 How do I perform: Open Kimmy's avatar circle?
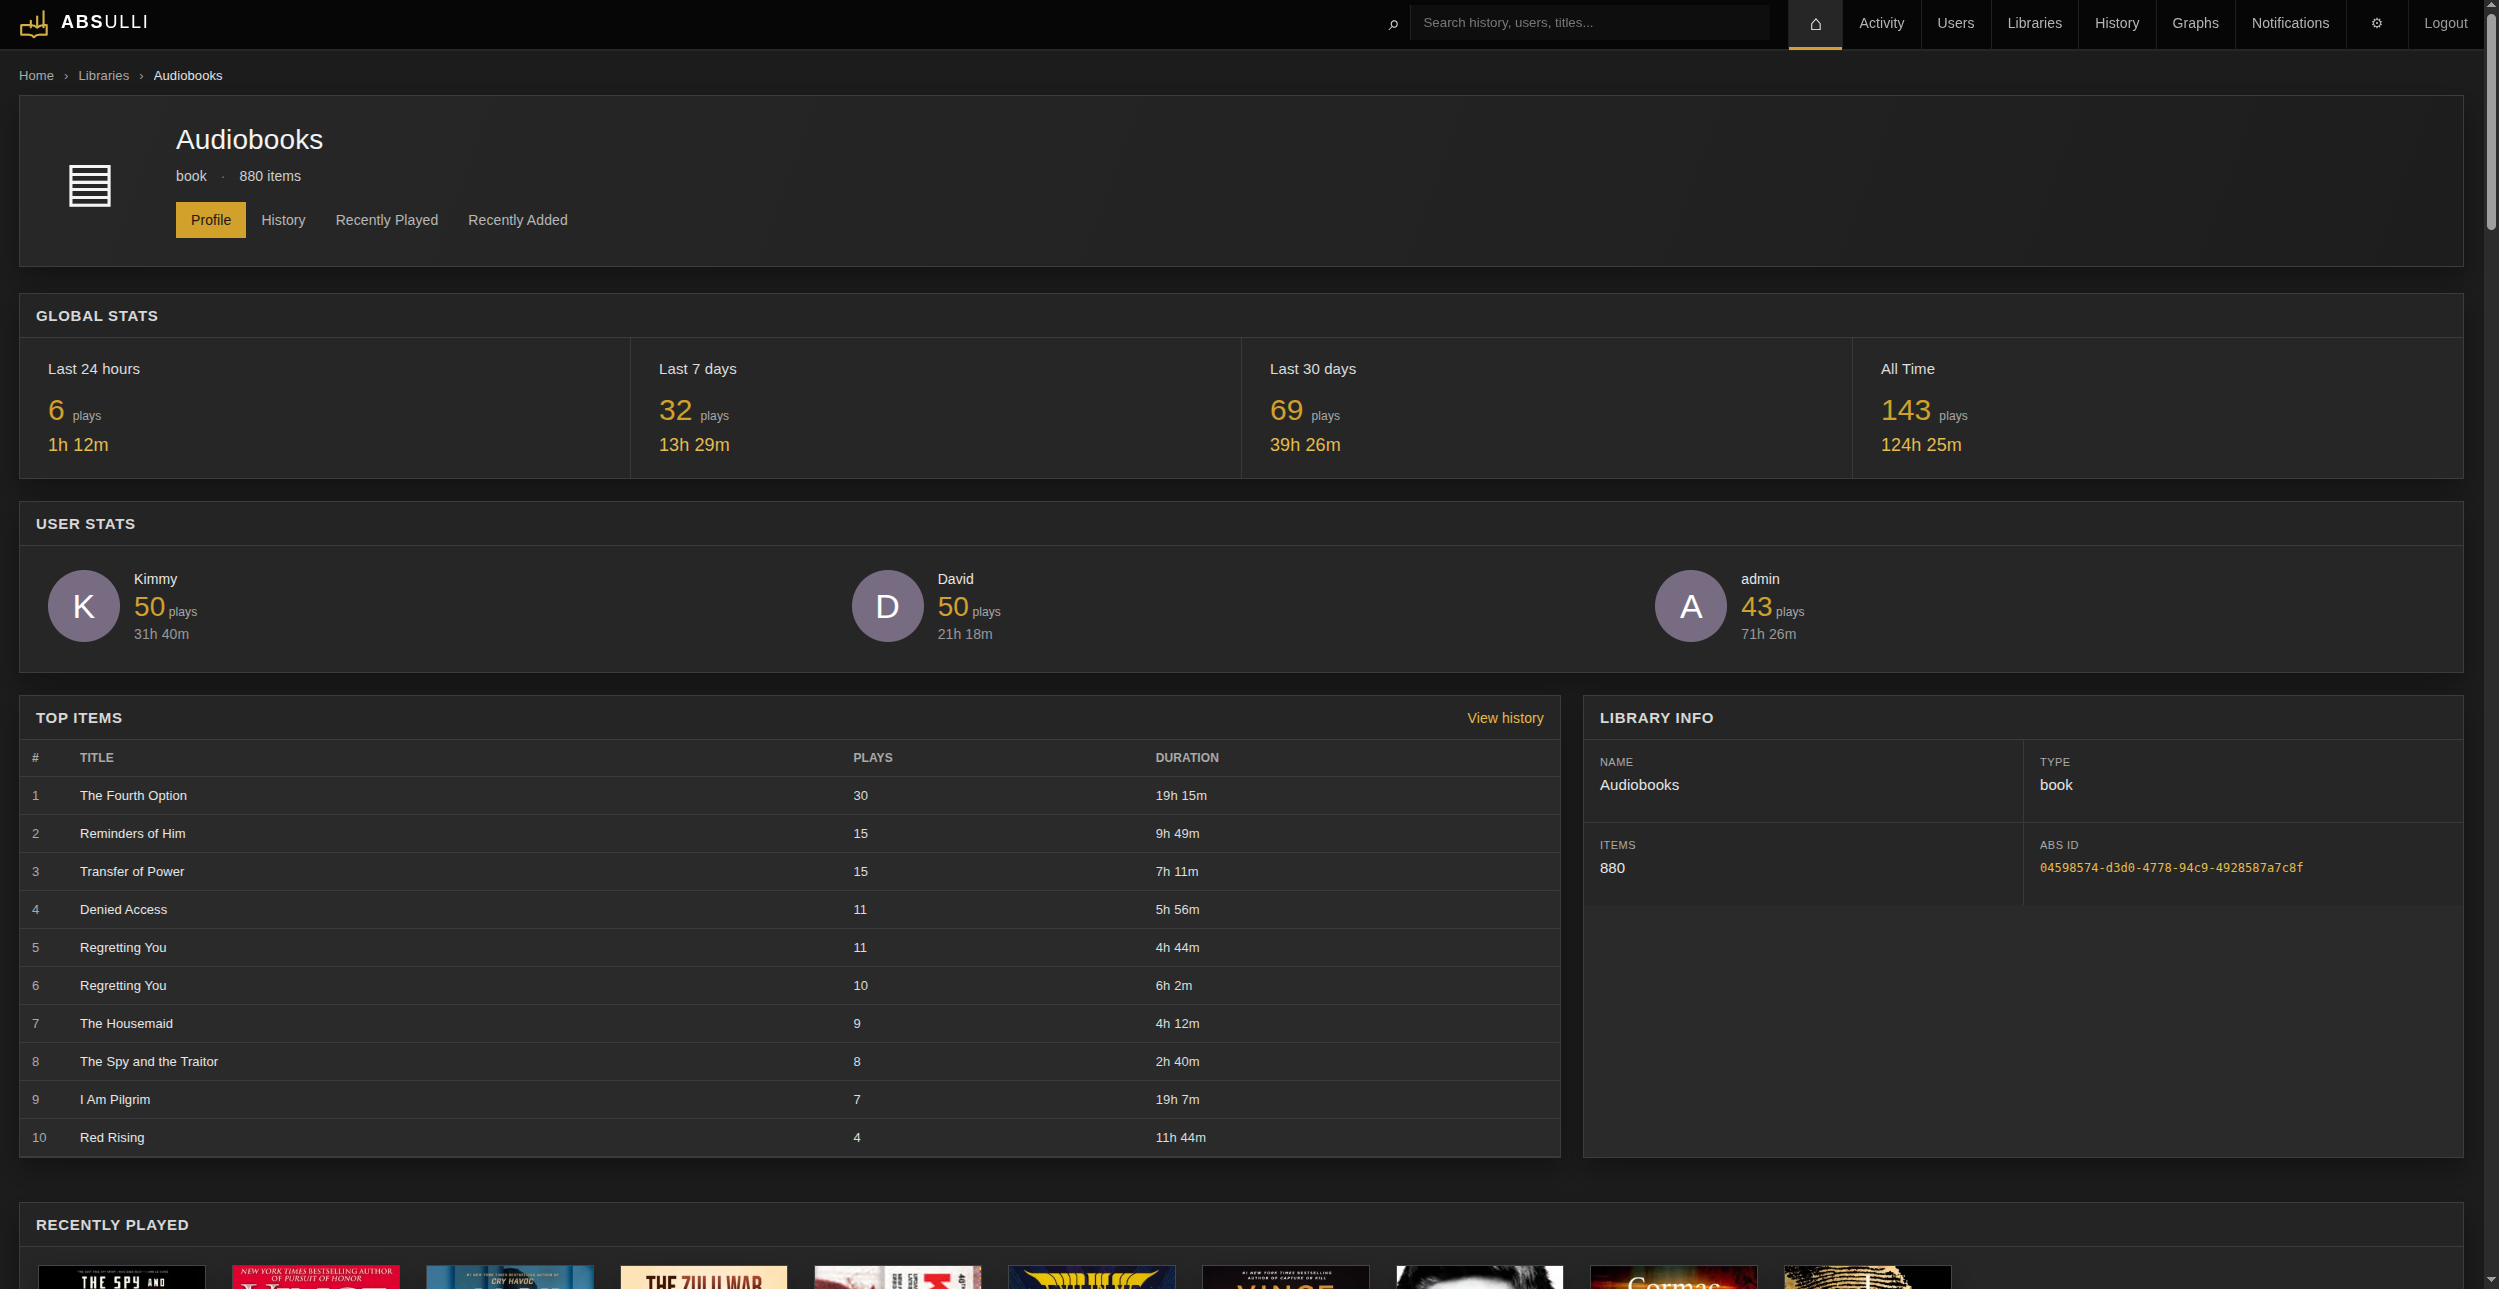click(84, 606)
